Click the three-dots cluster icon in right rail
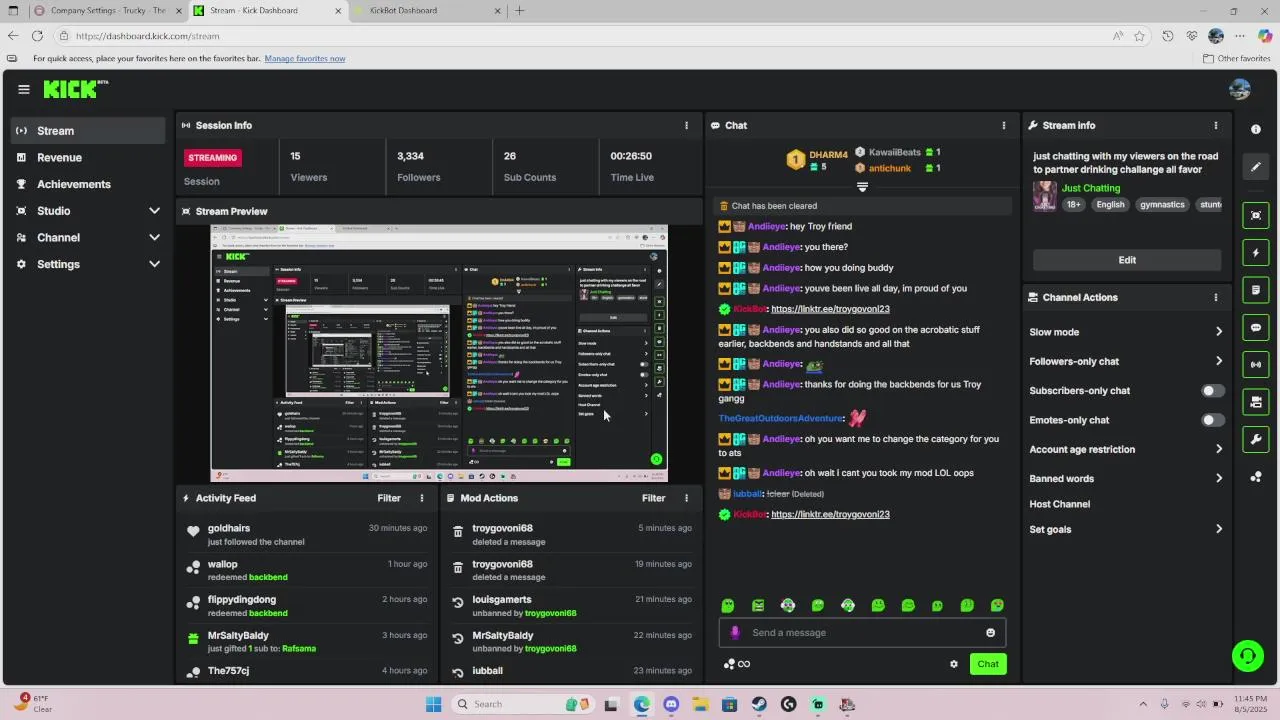This screenshot has width=1280, height=720. 1256,477
